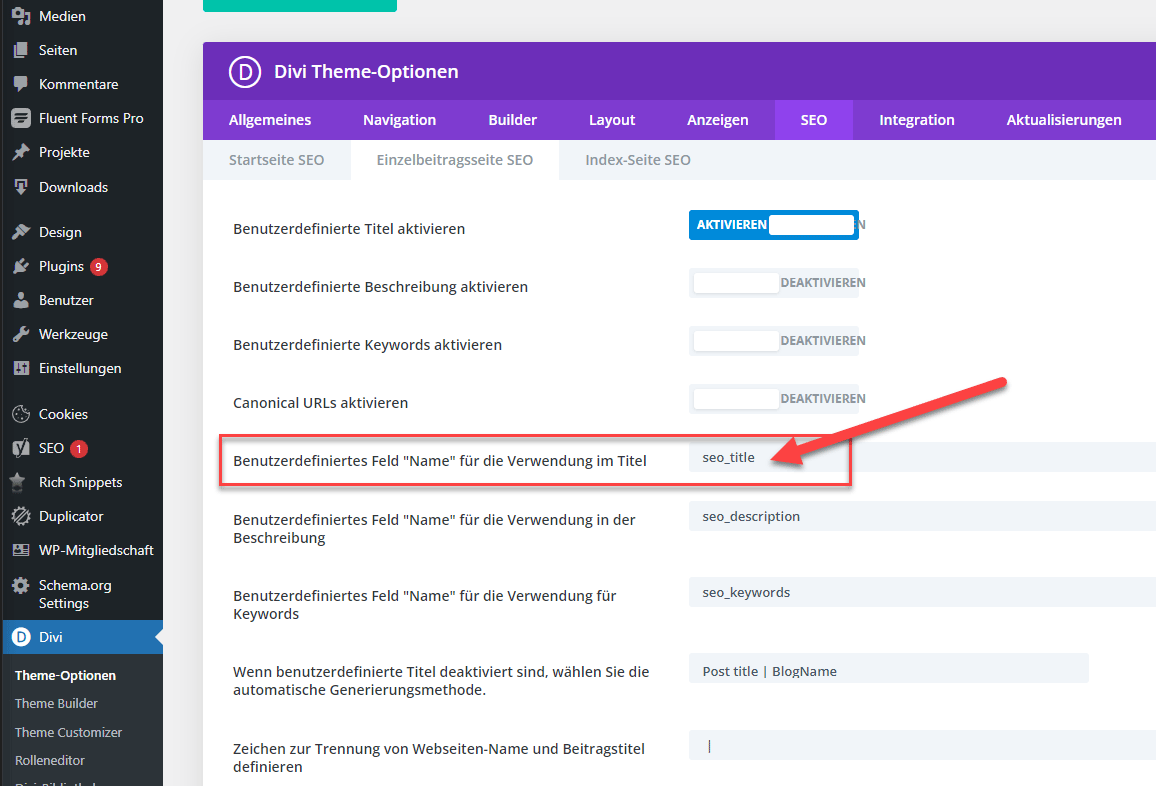Toggle Canonical URLs aktivieren switch
This screenshot has width=1156, height=786.
click(x=773, y=399)
